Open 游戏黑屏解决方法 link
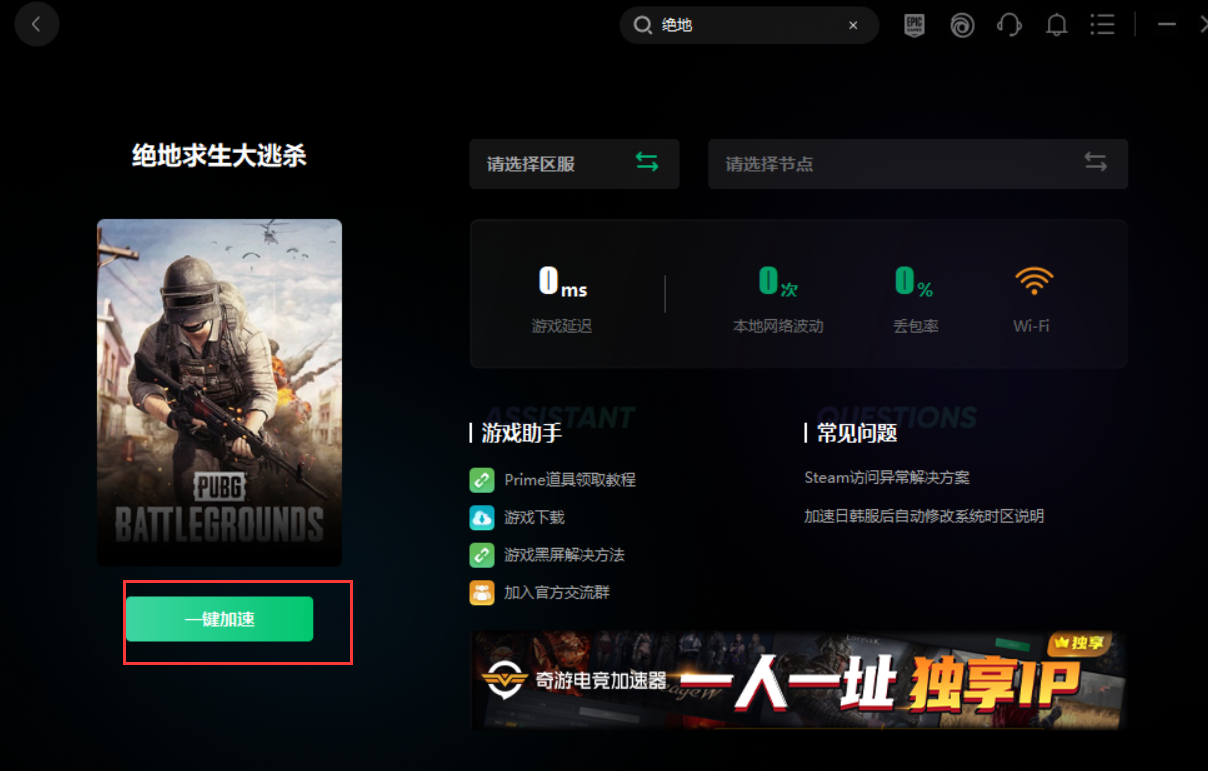1208x771 pixels. pyautogui.click(x=564, y=555)
